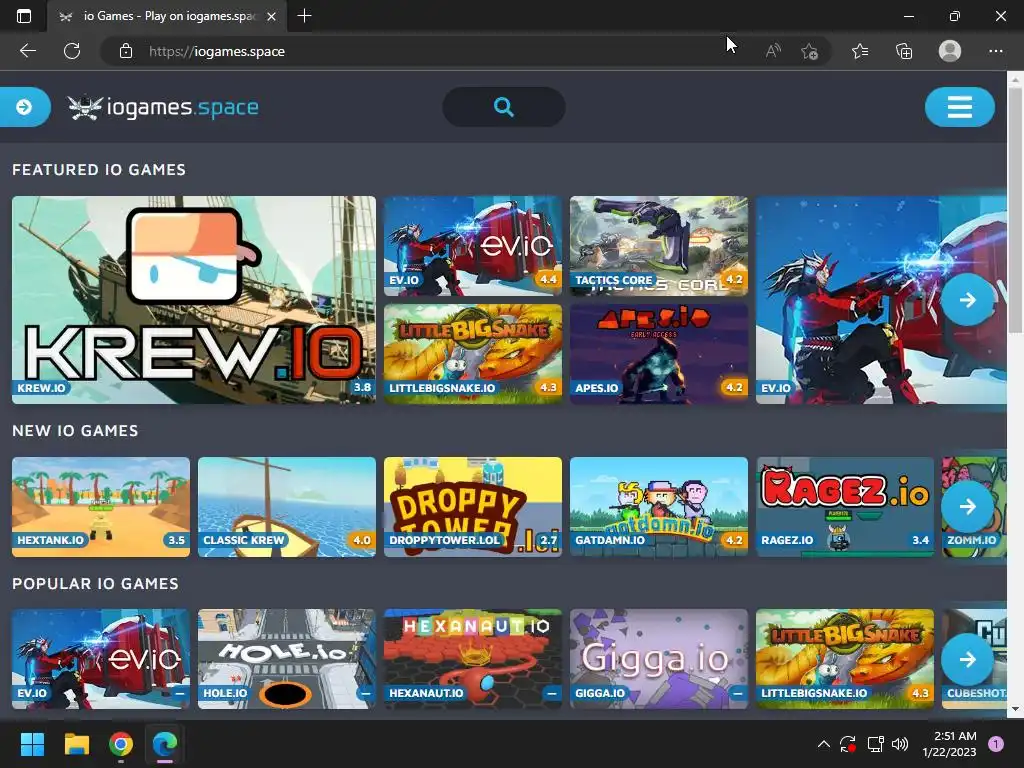The image size is (1024, 768).
Task: Open Classic Krew game card
Action: click(x=287, y=507)
